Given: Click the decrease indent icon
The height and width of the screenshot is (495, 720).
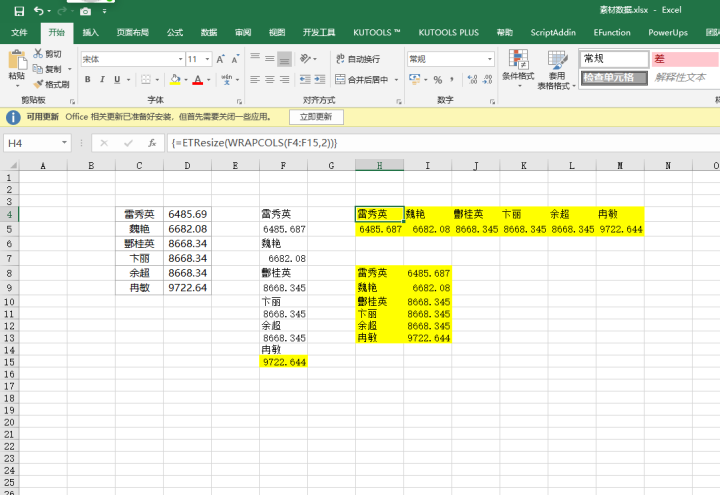Looking at the screenshot, I should (305, 79).
